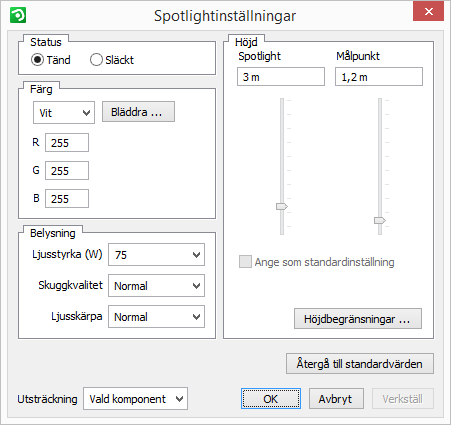Open Höjdbegränsningar ... settings

point(358,319)
